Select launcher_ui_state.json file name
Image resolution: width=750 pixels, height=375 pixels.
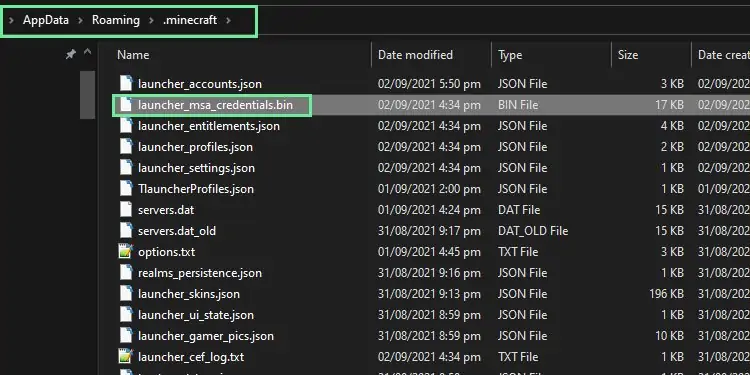pos(196,315)
